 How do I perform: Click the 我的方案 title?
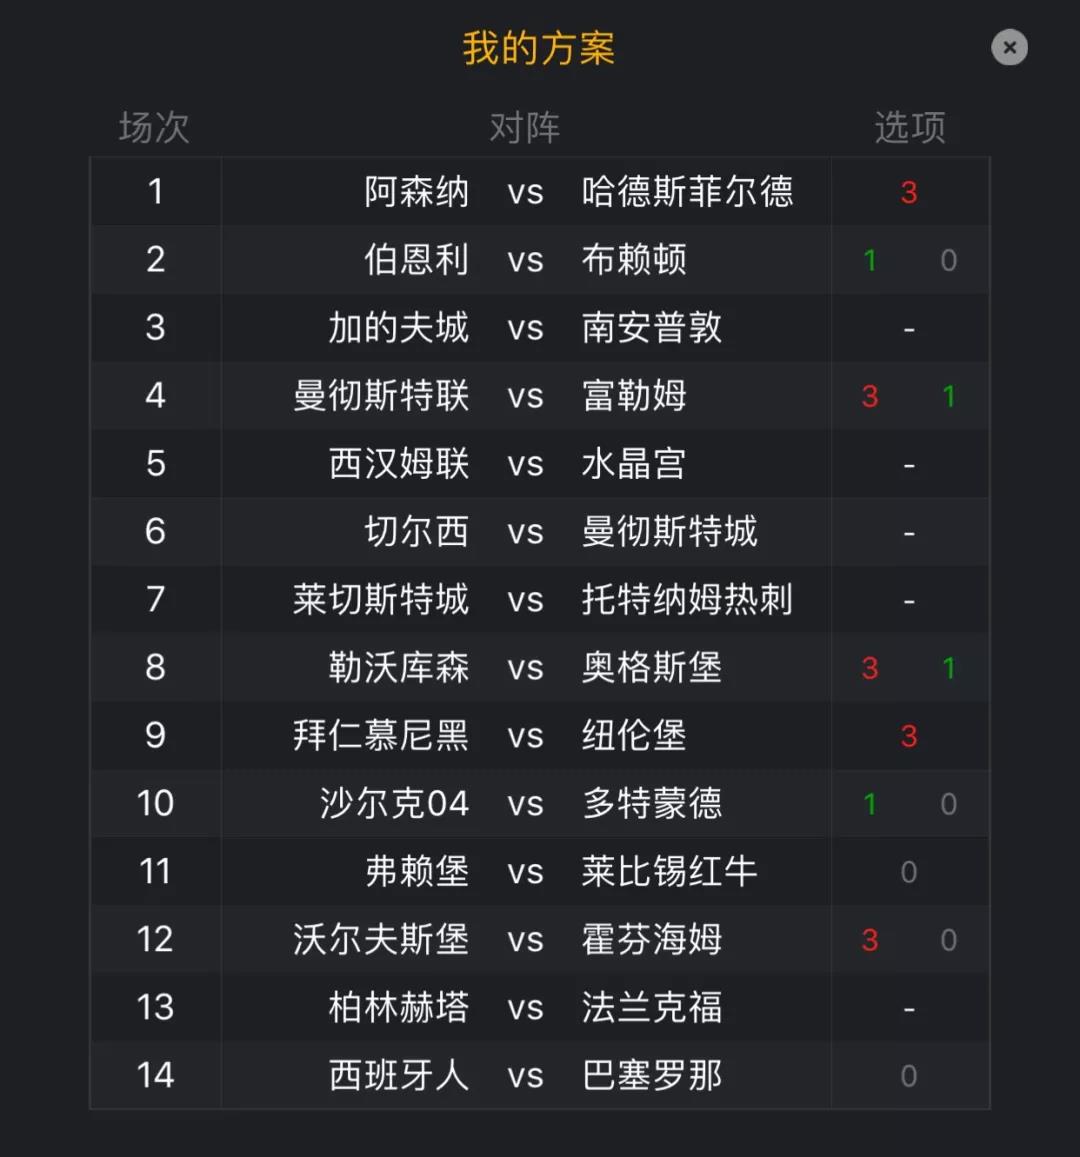tap(539, 49)
